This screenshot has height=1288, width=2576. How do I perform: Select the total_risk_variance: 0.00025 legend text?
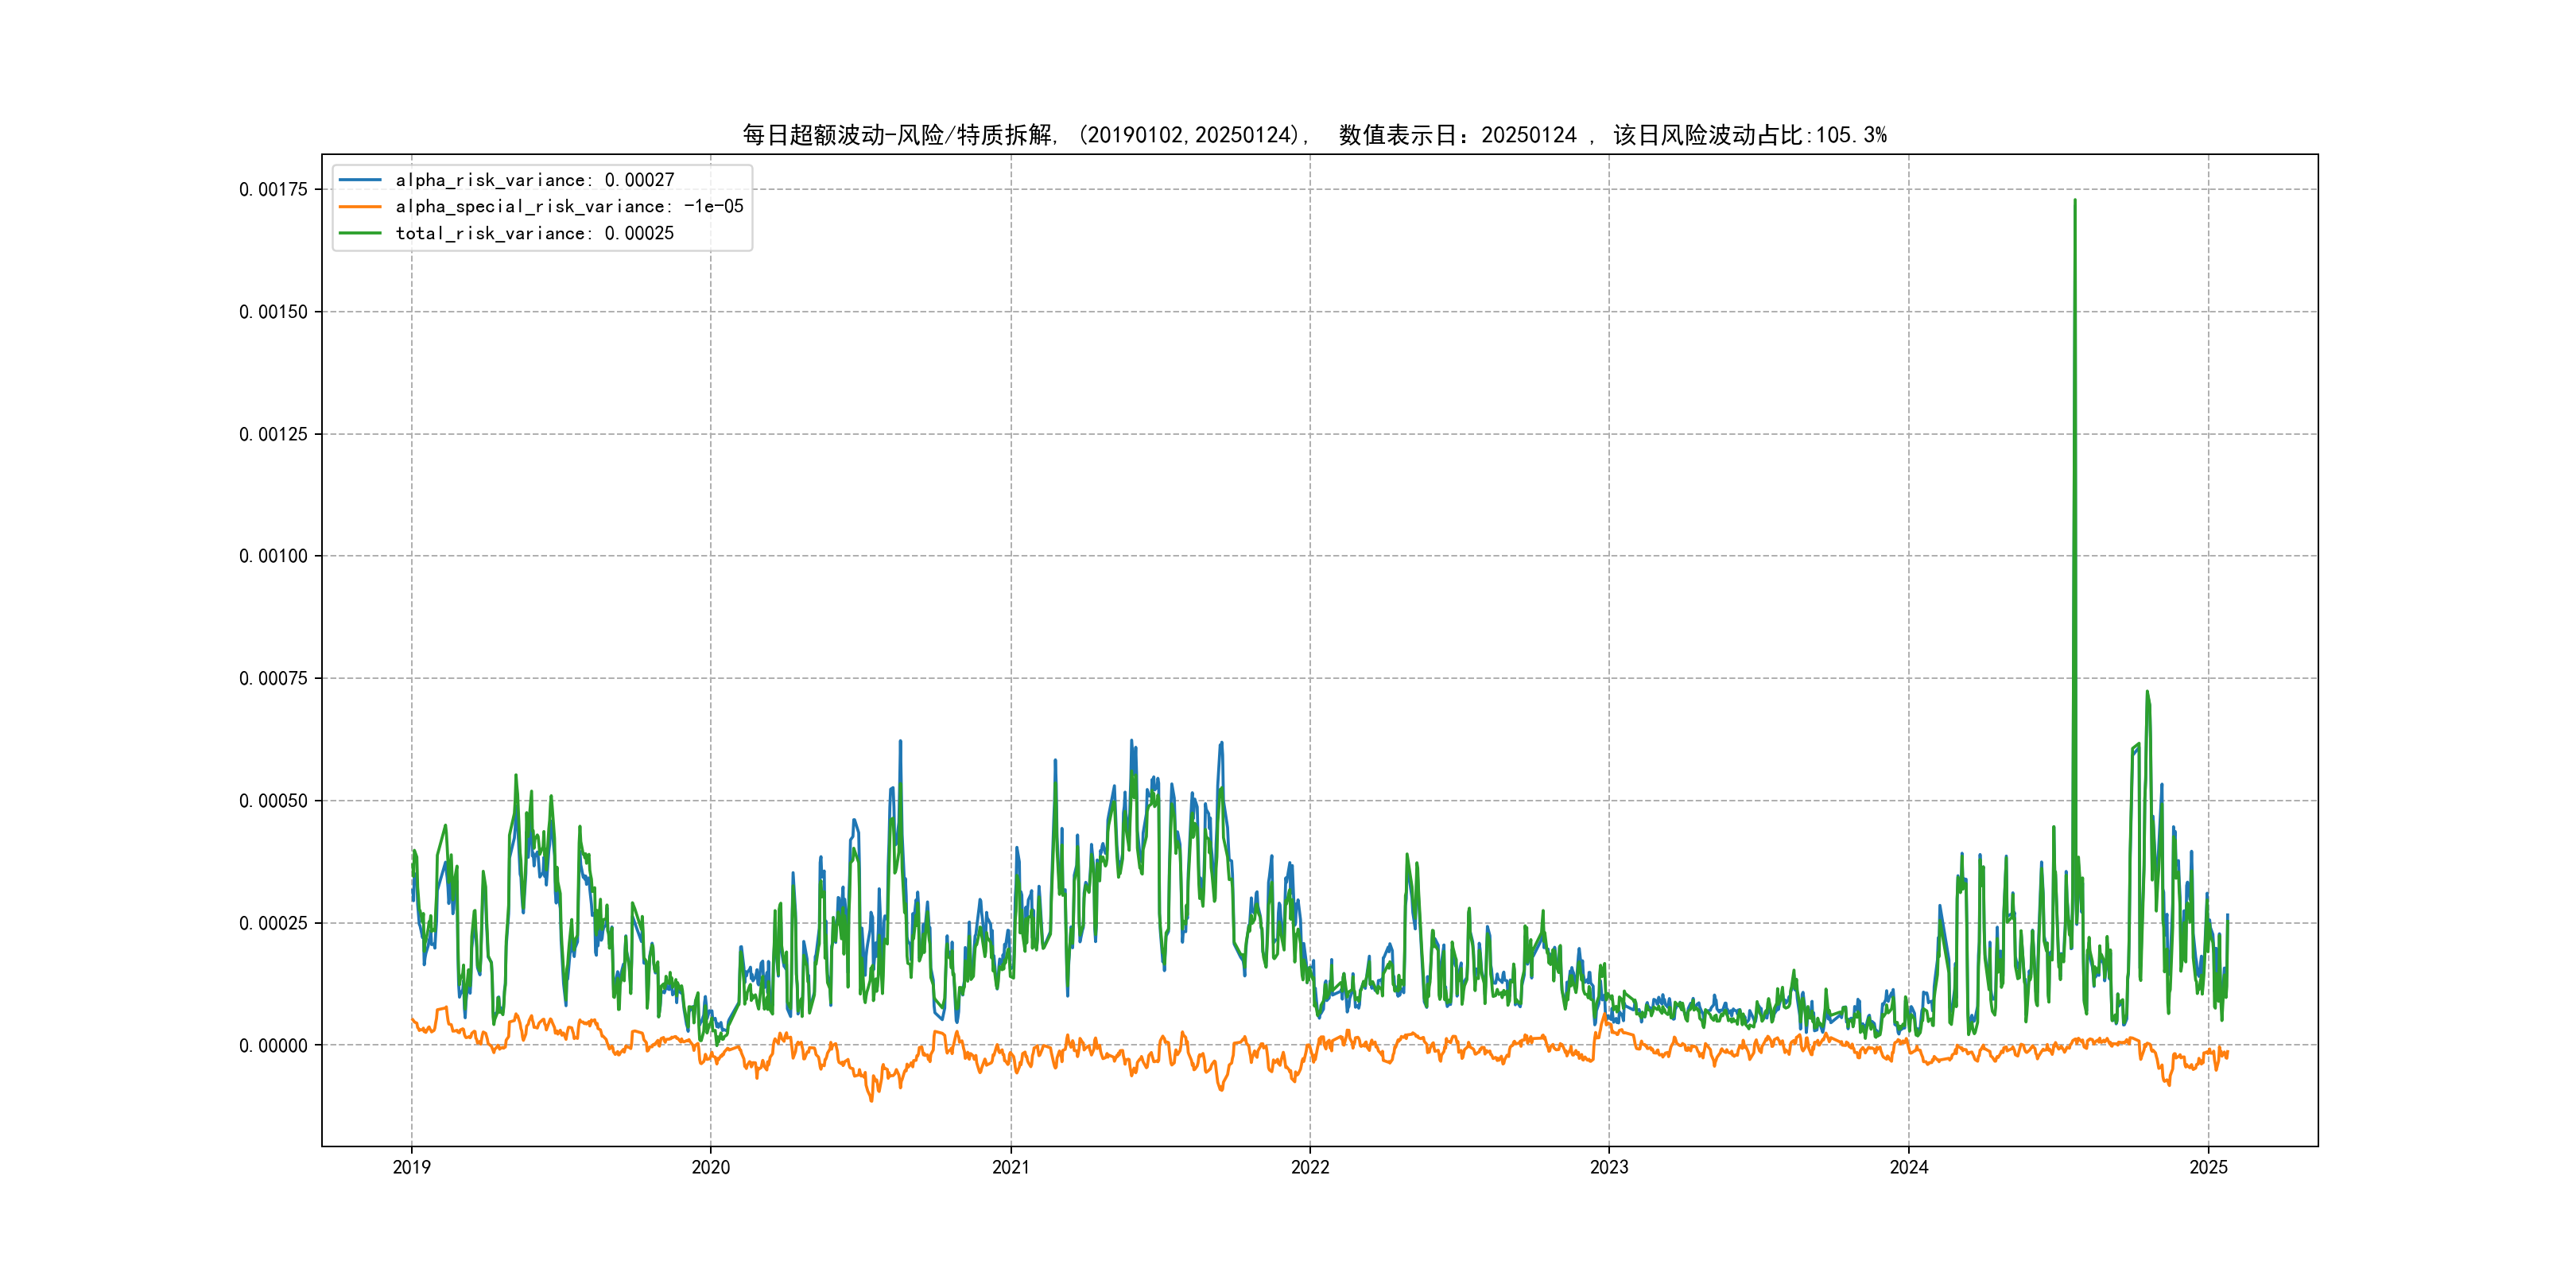(x=535, y=233)
